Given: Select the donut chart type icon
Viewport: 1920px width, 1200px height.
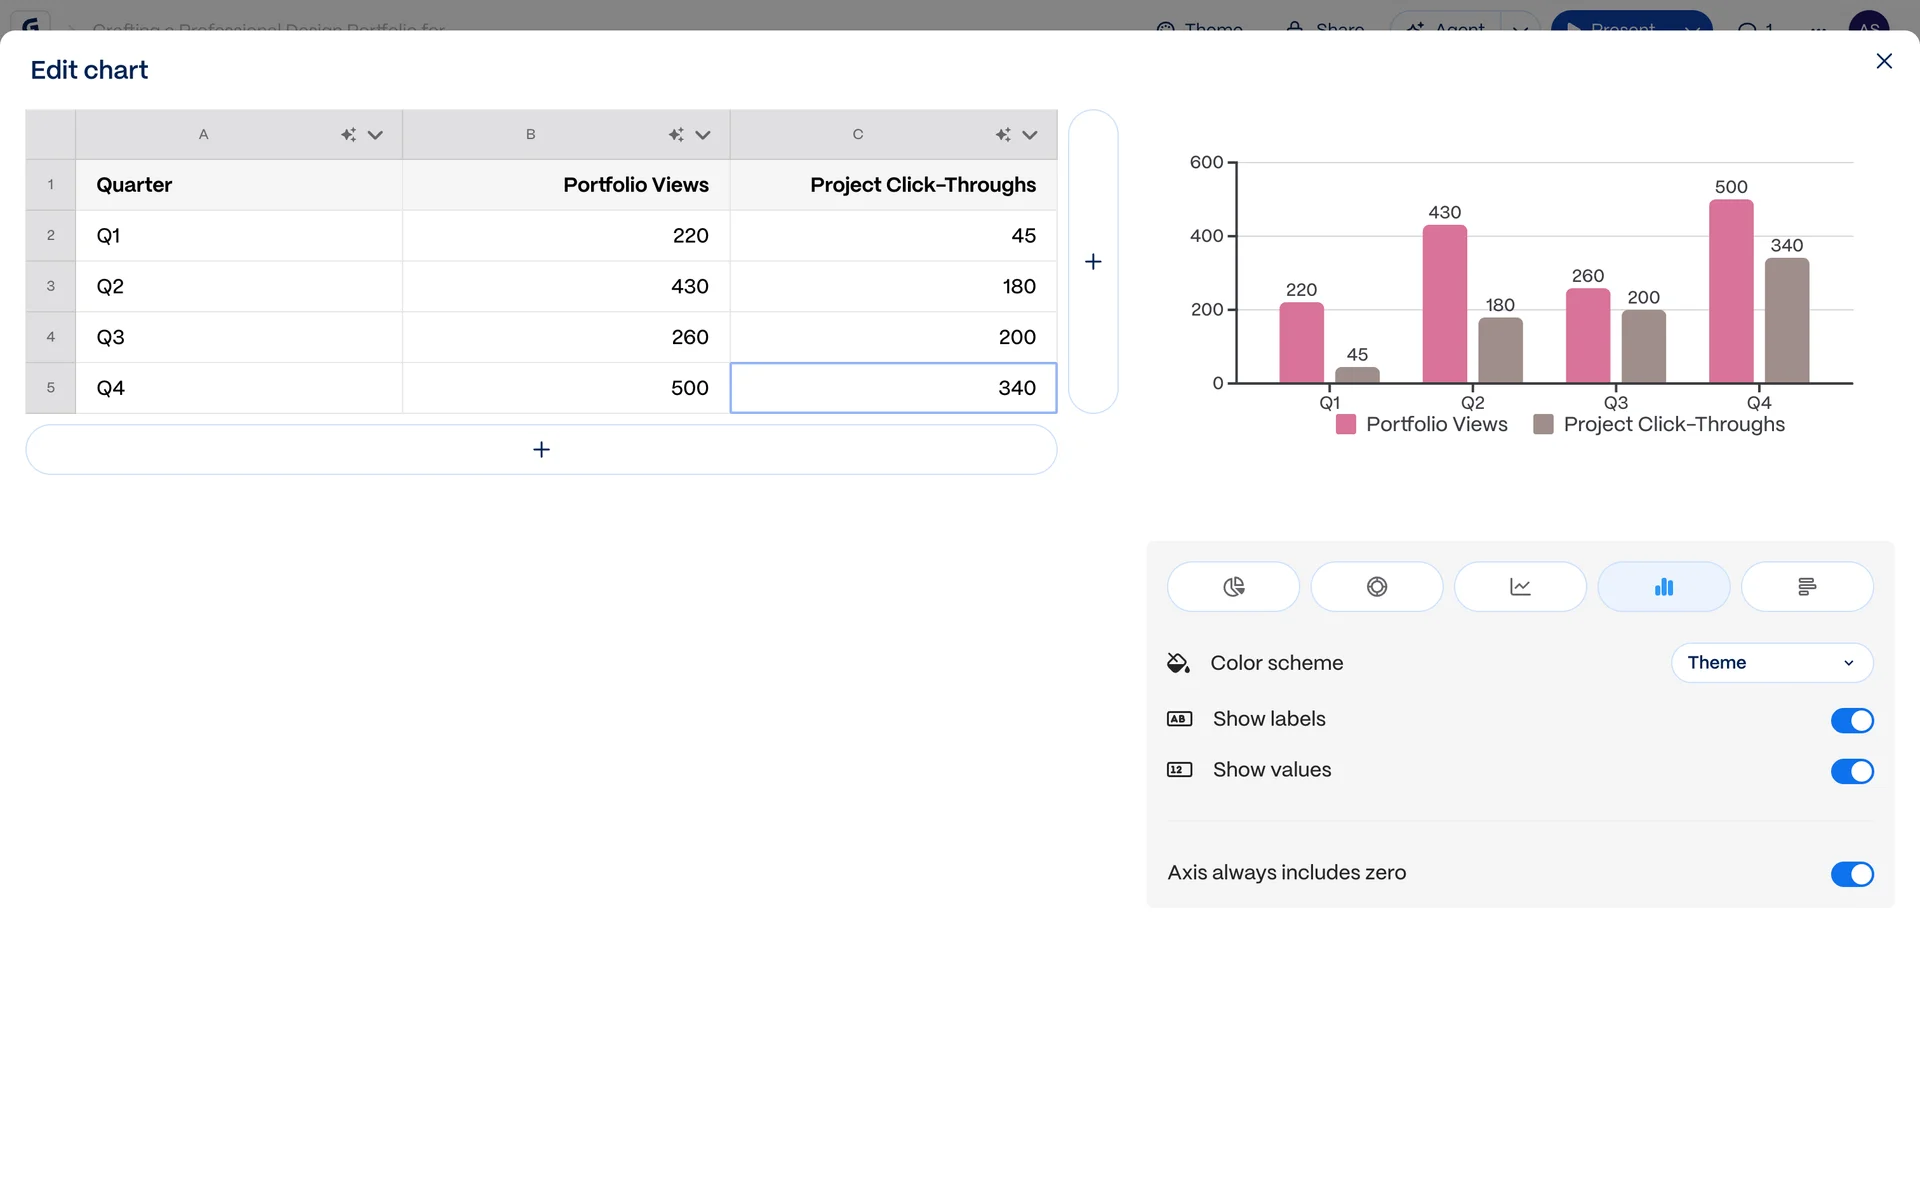Looking at the screenshot, I should 1376,587.
